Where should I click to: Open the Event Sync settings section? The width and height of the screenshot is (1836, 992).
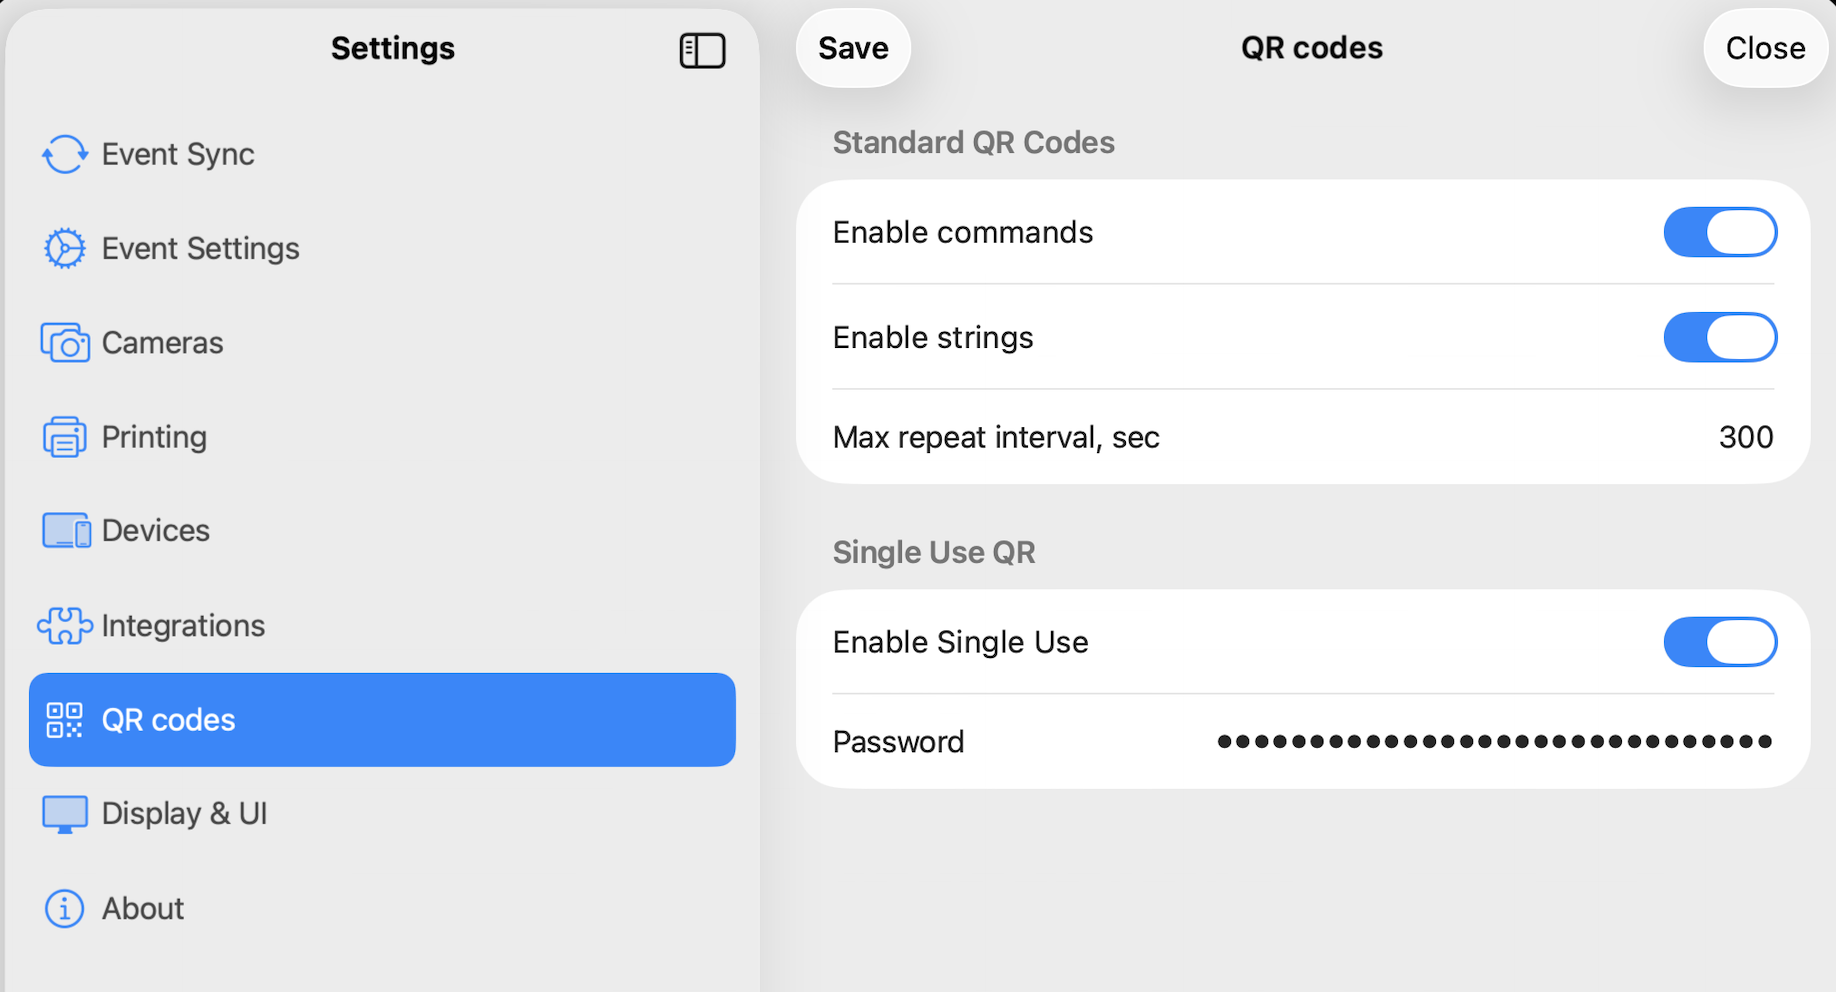[x=178, y=154]
